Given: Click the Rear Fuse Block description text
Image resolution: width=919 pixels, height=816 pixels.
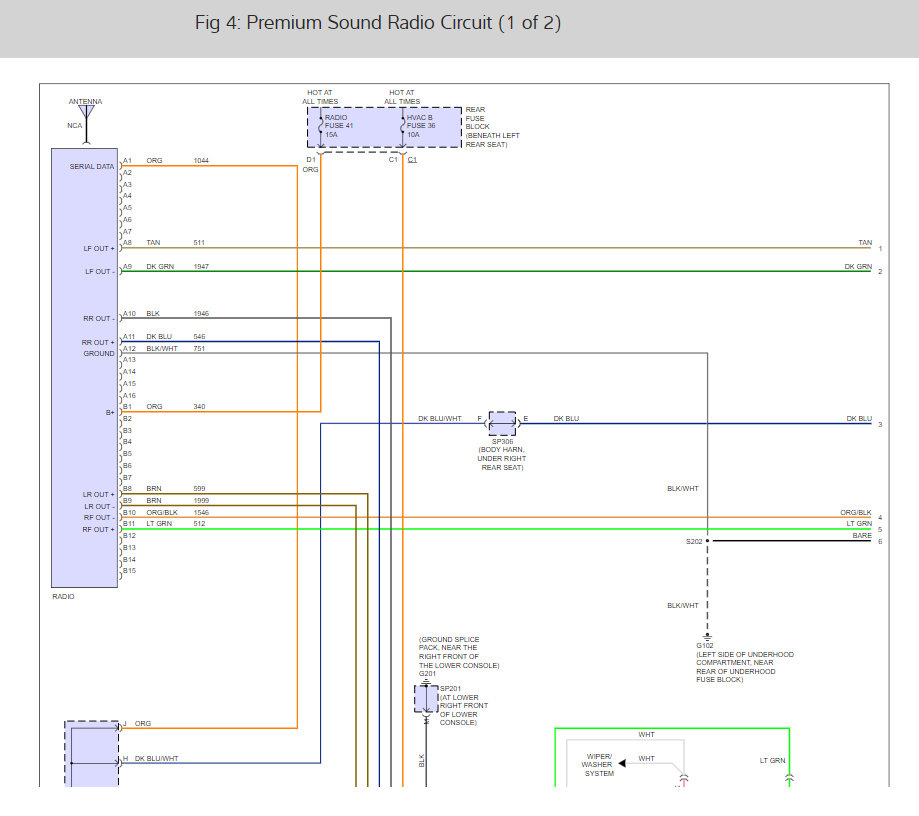Looking at the screenshot, I should 492,127.
